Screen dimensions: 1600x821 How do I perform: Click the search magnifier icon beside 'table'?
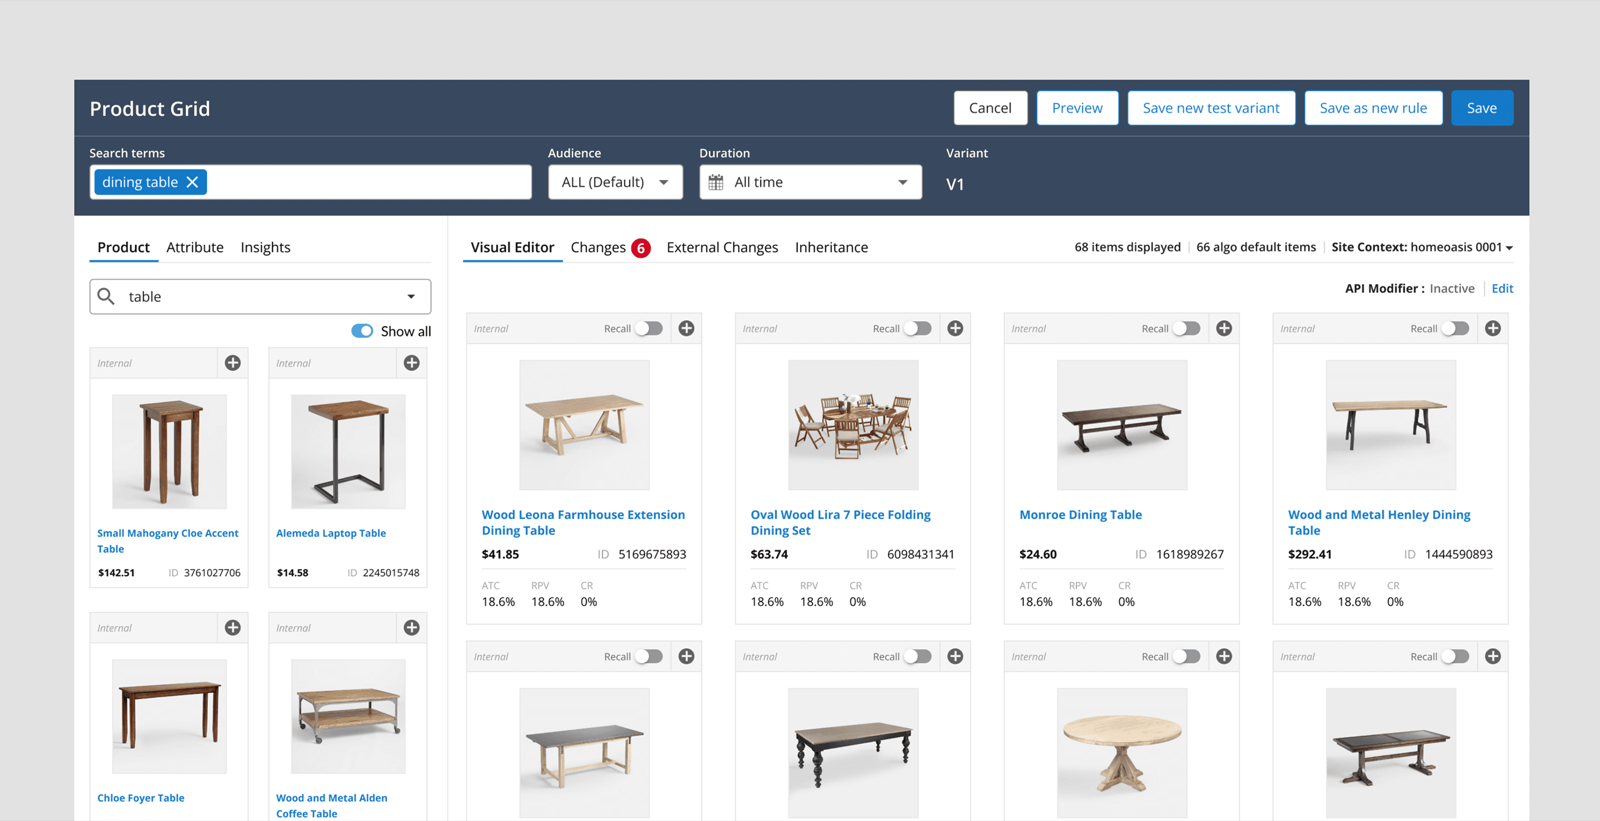coord(106,296)
